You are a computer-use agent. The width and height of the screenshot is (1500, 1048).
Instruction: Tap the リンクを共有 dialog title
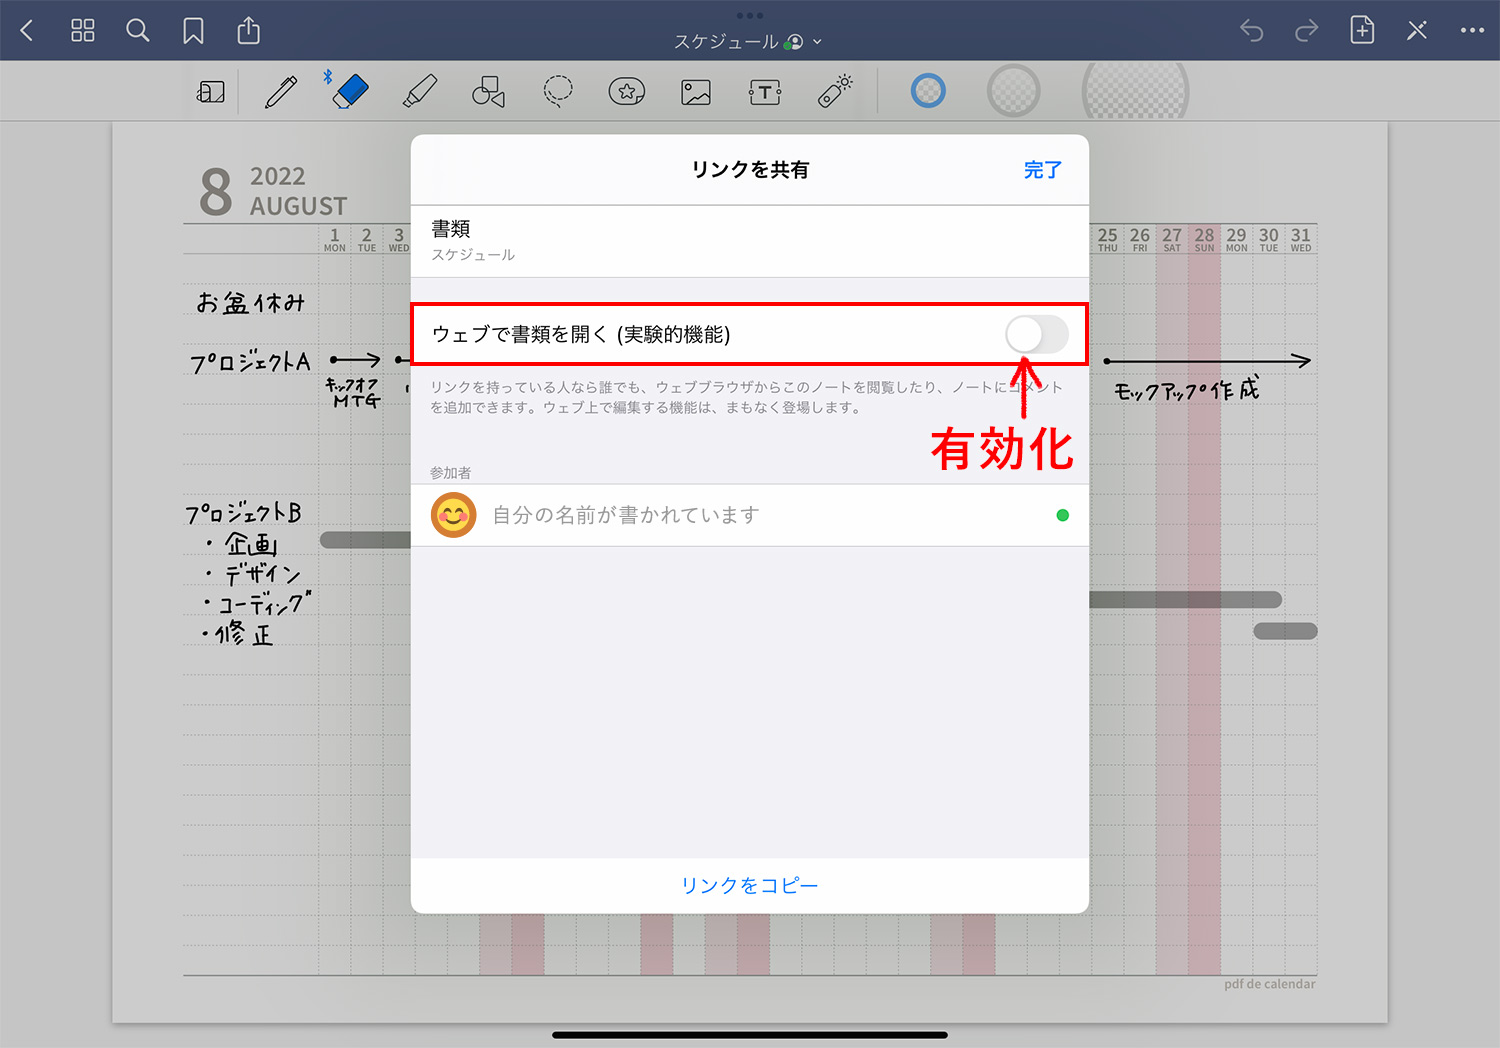(750, 170)
